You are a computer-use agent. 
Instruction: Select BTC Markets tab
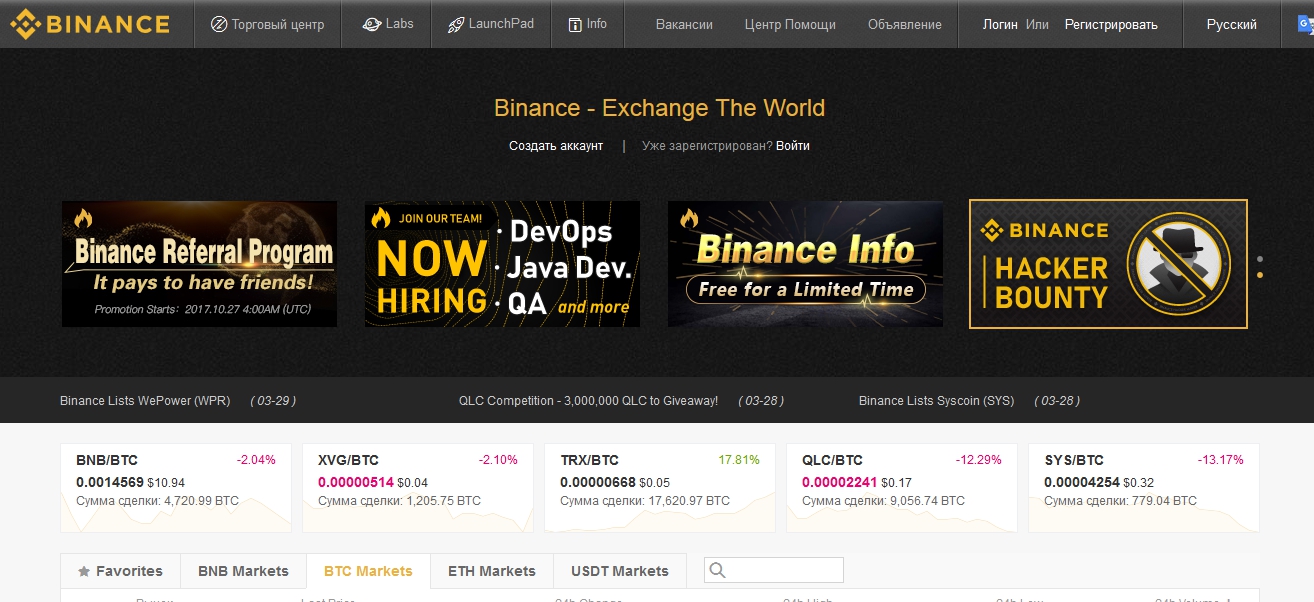tap(368, 571)
